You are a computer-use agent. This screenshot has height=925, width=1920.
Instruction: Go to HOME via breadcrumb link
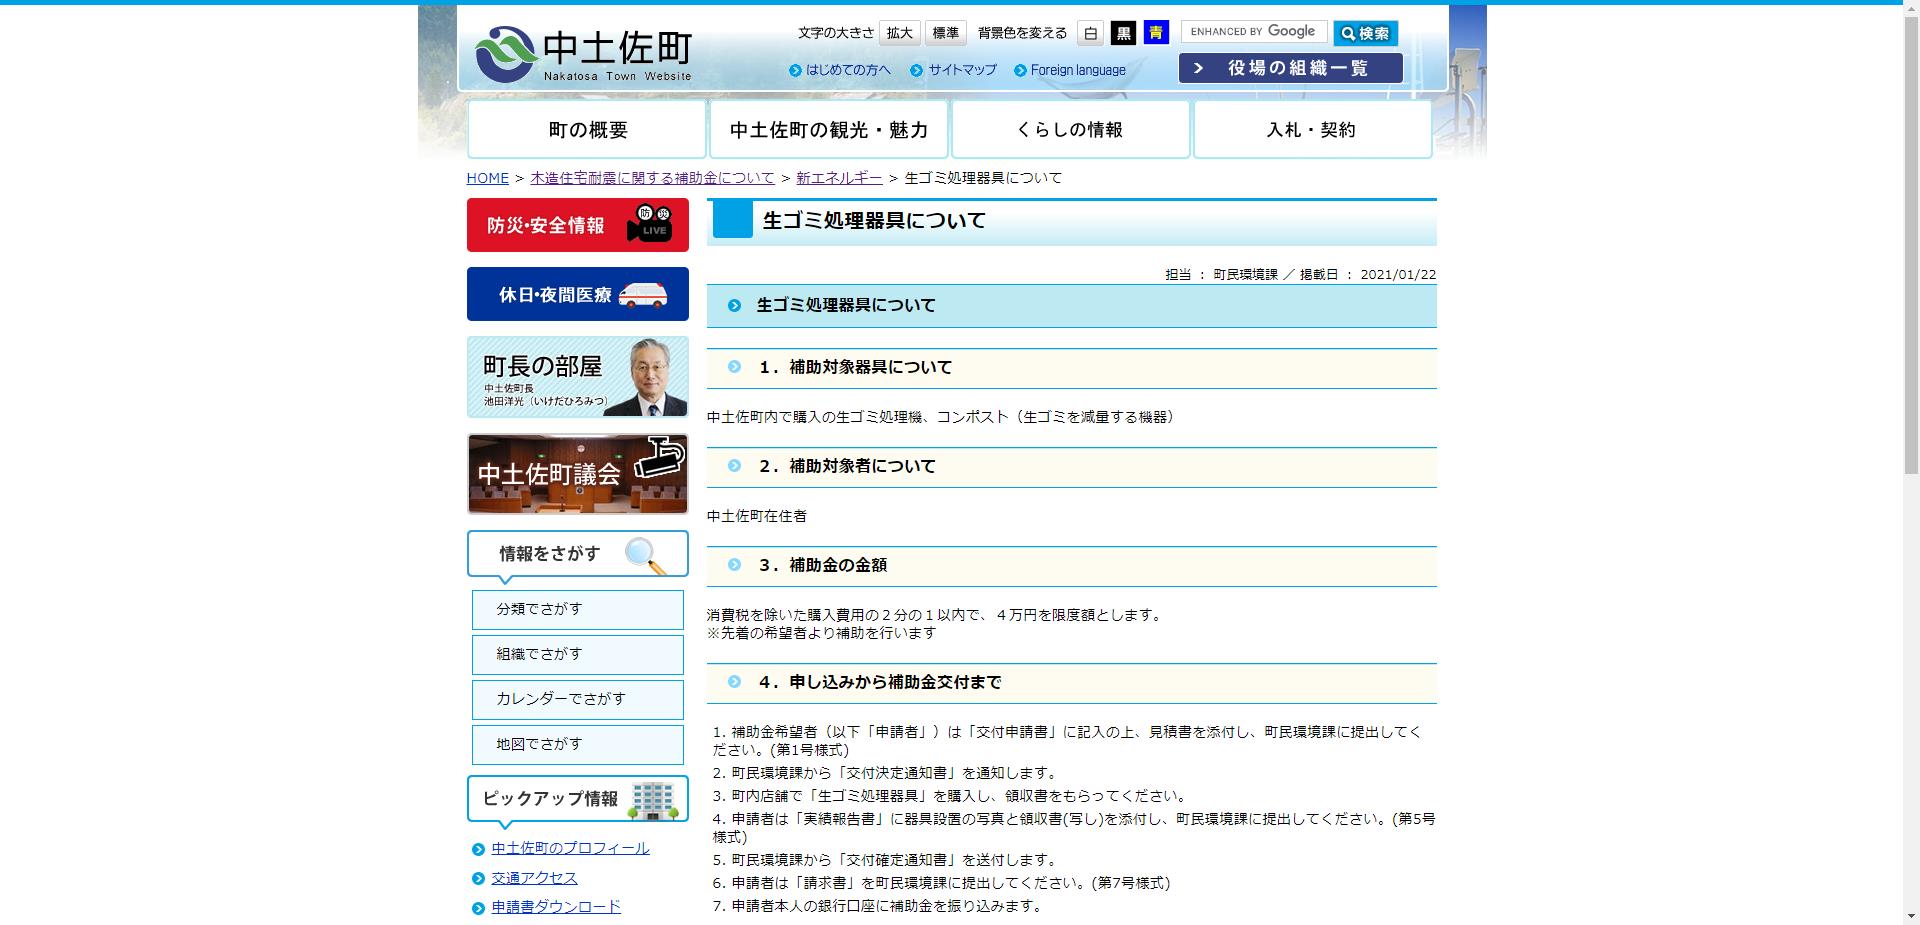pyautogui.click(x=487, y=177)
